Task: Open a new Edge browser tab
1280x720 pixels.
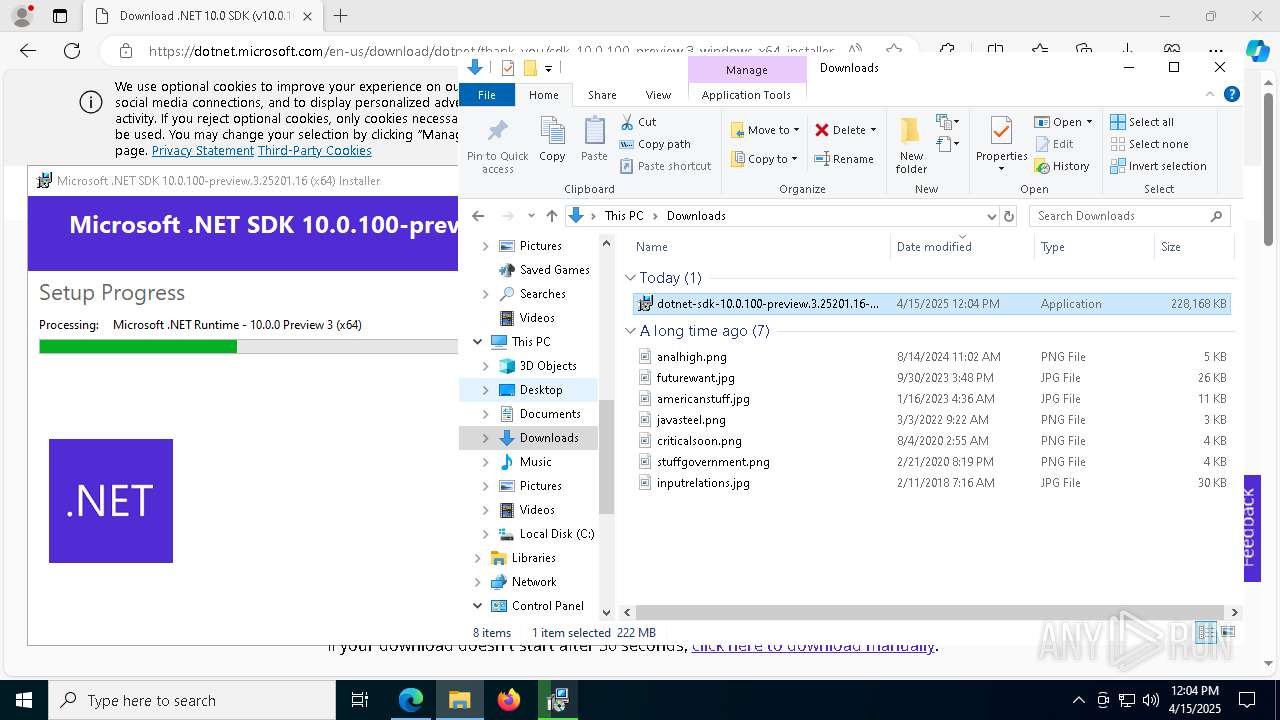Action: pos(340,16)
